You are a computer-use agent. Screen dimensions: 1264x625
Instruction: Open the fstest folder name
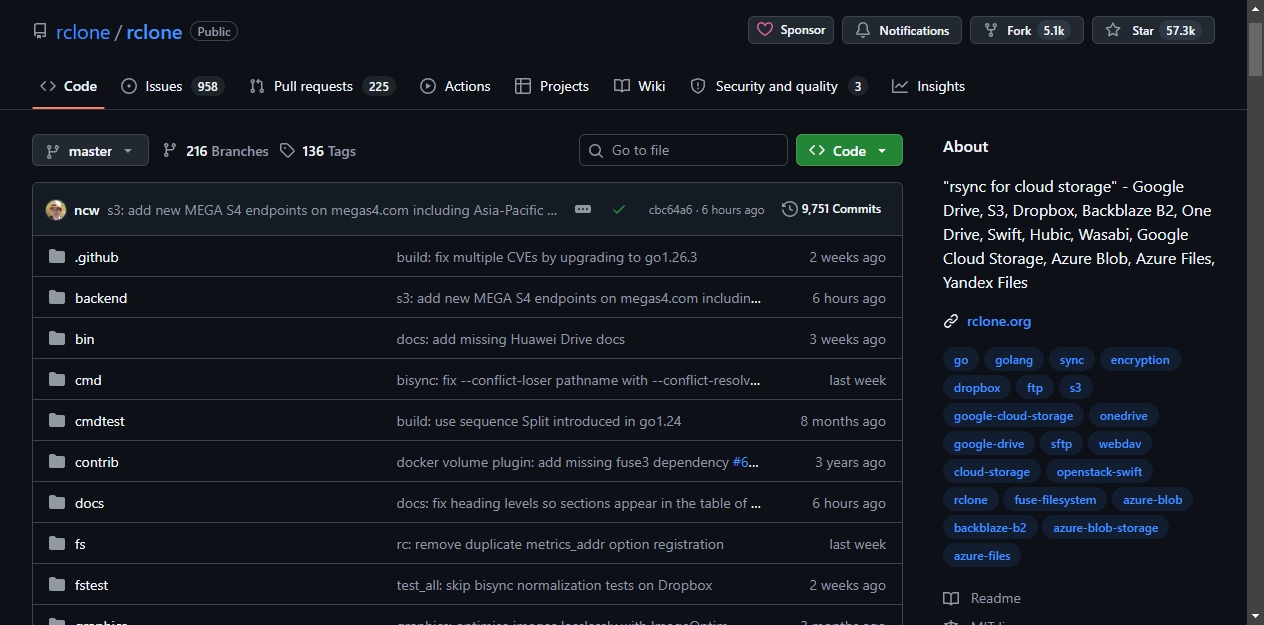tap(91, 585)
